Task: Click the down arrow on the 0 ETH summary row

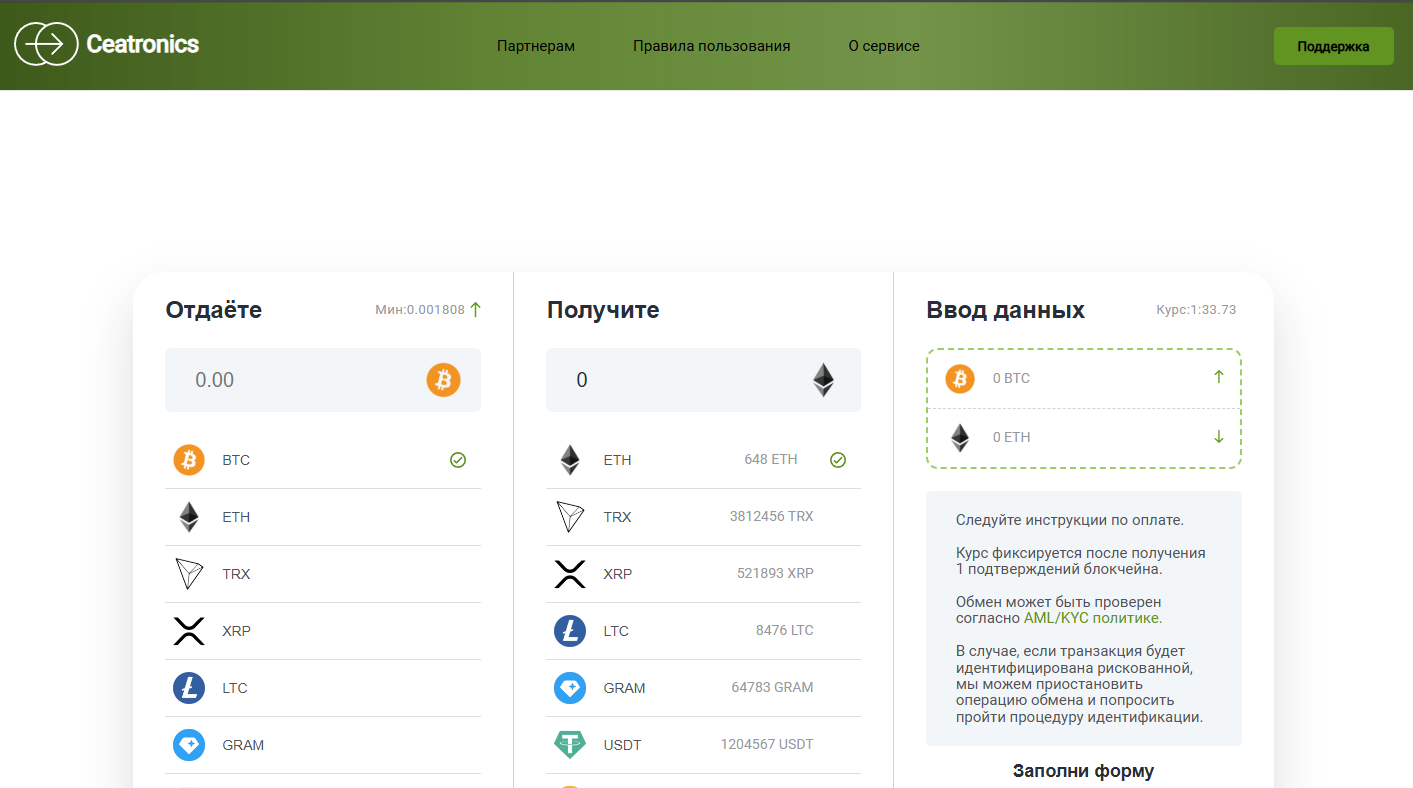Action: 1219,436
